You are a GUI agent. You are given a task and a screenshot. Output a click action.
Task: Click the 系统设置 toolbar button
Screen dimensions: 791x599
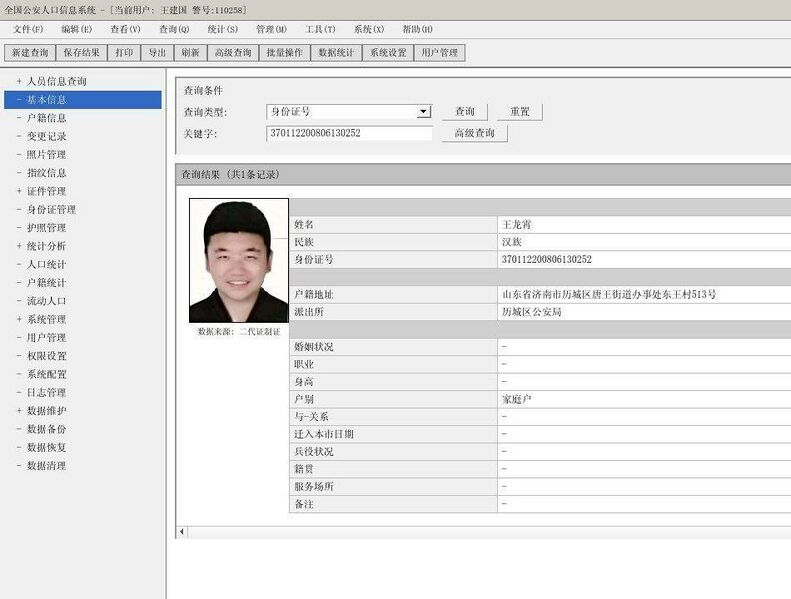point(388,52)
